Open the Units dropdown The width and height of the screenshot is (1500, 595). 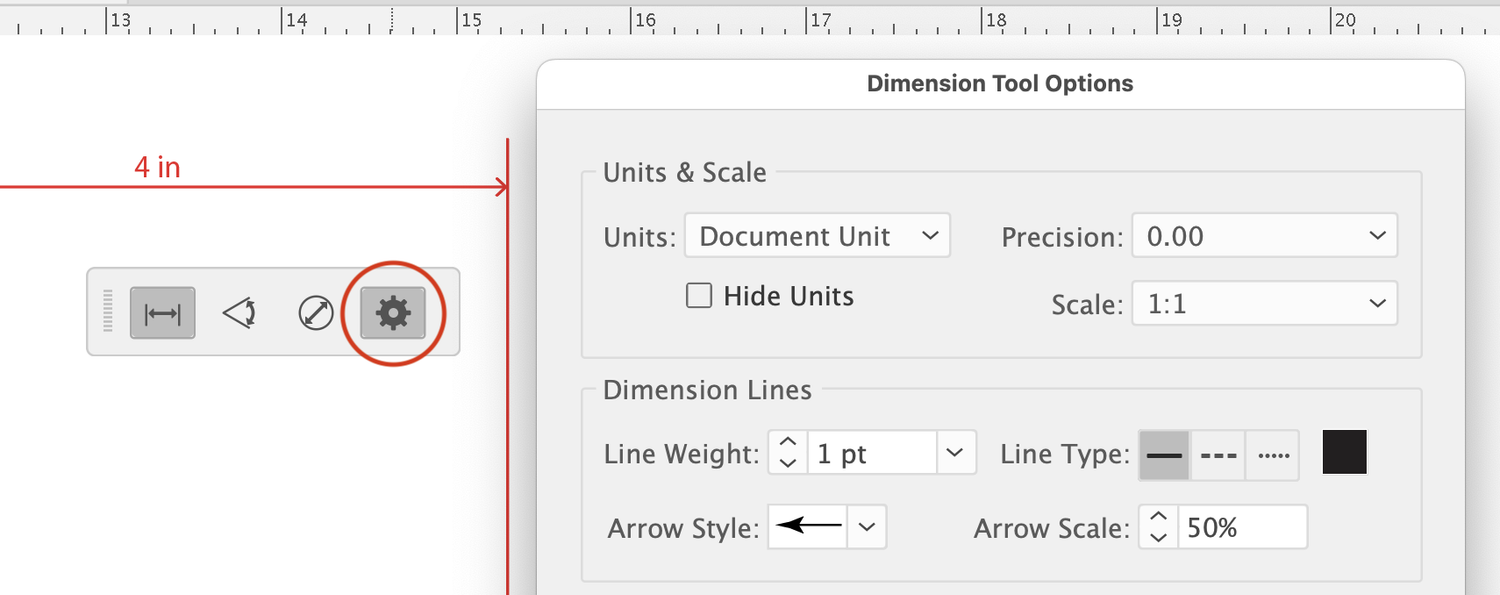click(x=816, y=236)
